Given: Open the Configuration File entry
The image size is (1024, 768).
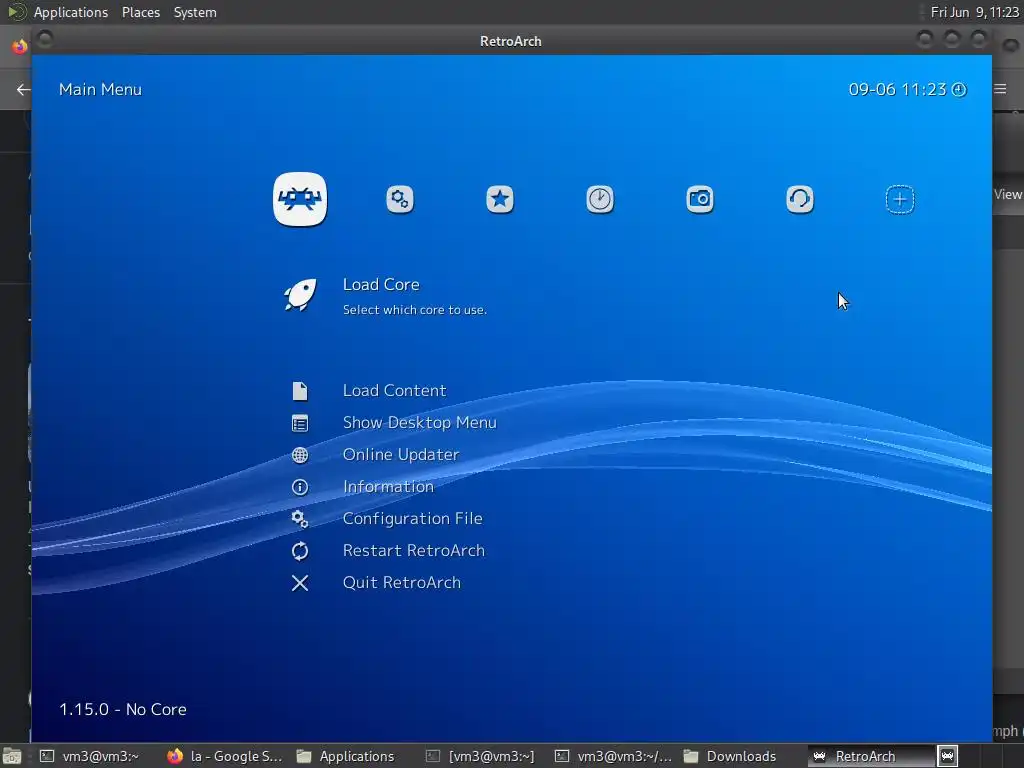Looking at the screenshot, I should [x=413, y=519].
